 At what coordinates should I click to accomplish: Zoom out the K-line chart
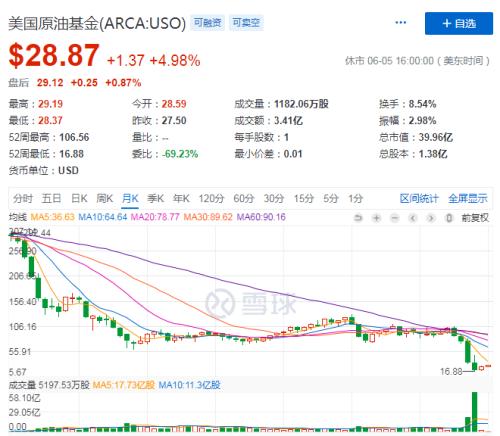[395, 218]
